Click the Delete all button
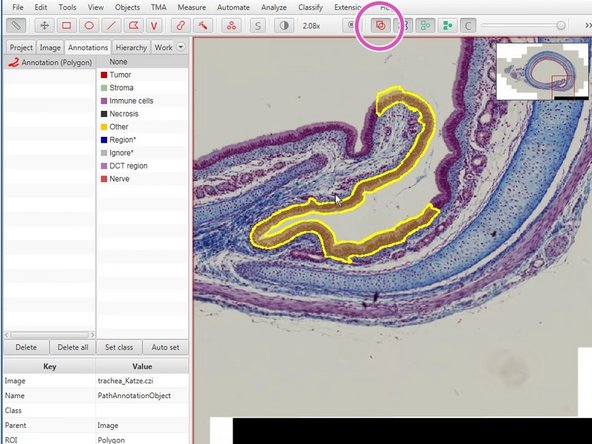 73,347
